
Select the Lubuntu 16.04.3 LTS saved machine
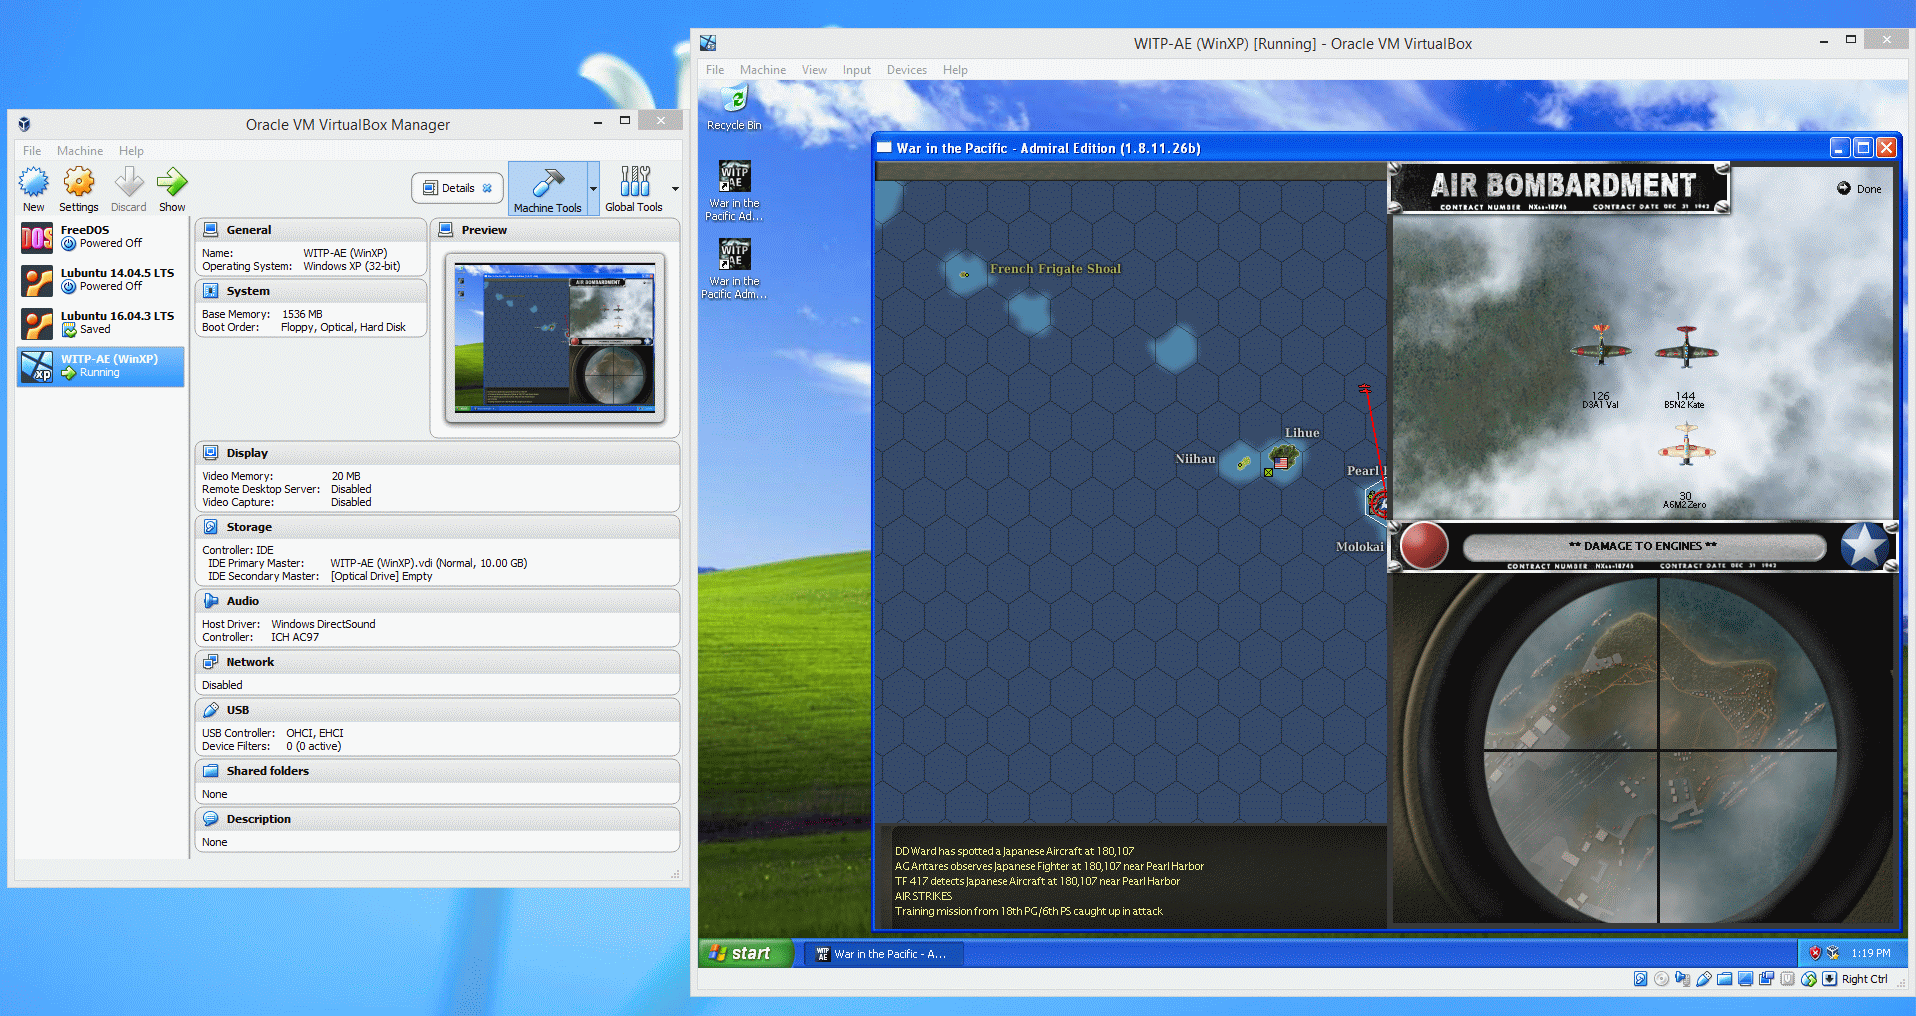coord(100,323)
